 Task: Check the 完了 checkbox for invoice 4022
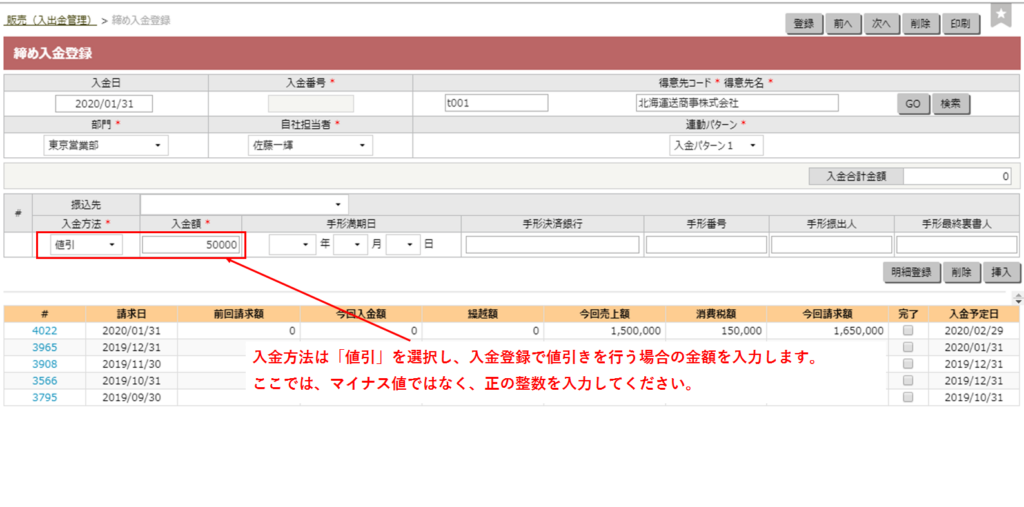tap(908, 330)
